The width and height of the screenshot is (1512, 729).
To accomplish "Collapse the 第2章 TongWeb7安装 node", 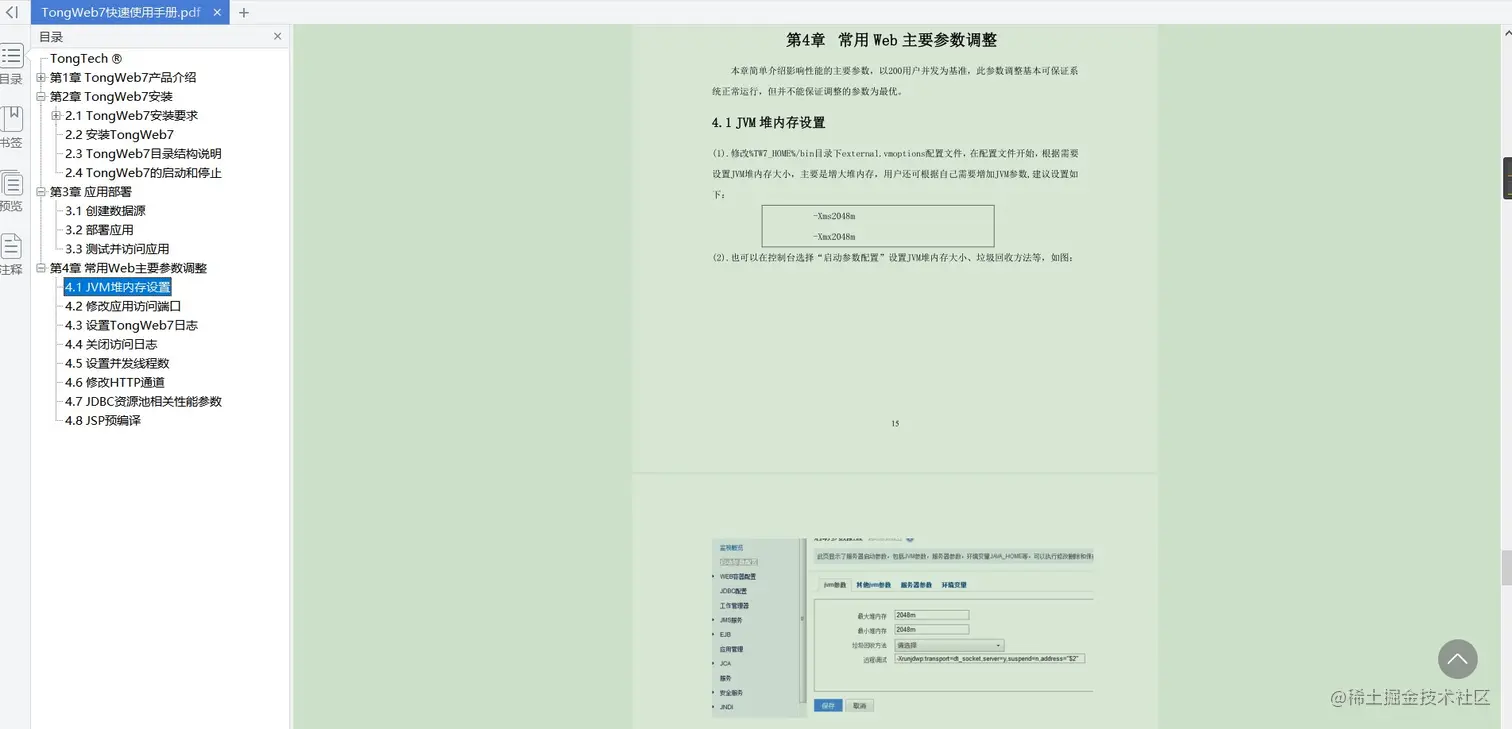I will (x=41, y=96).
